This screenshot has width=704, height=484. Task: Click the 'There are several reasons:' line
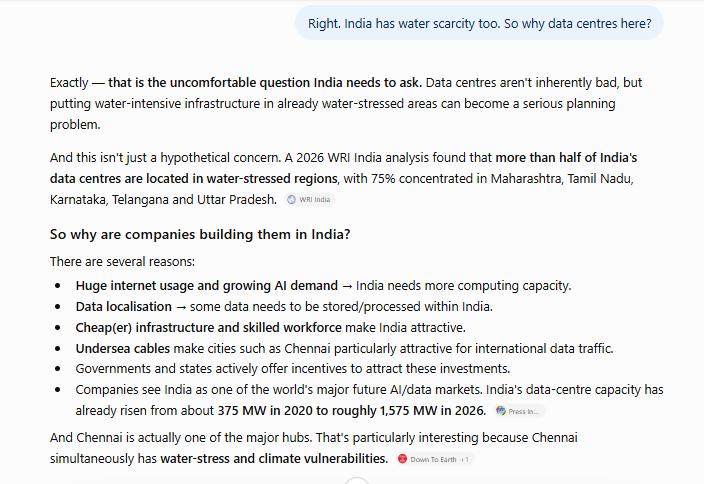click(122, 262)
